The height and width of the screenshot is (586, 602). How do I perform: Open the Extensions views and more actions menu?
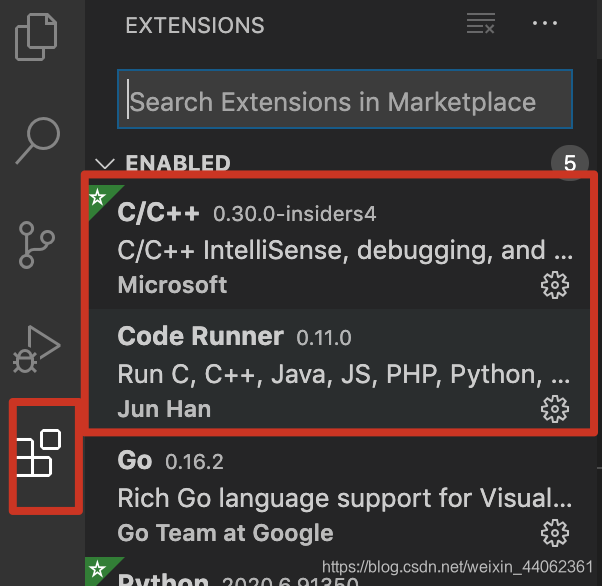(x=545, y=25)
